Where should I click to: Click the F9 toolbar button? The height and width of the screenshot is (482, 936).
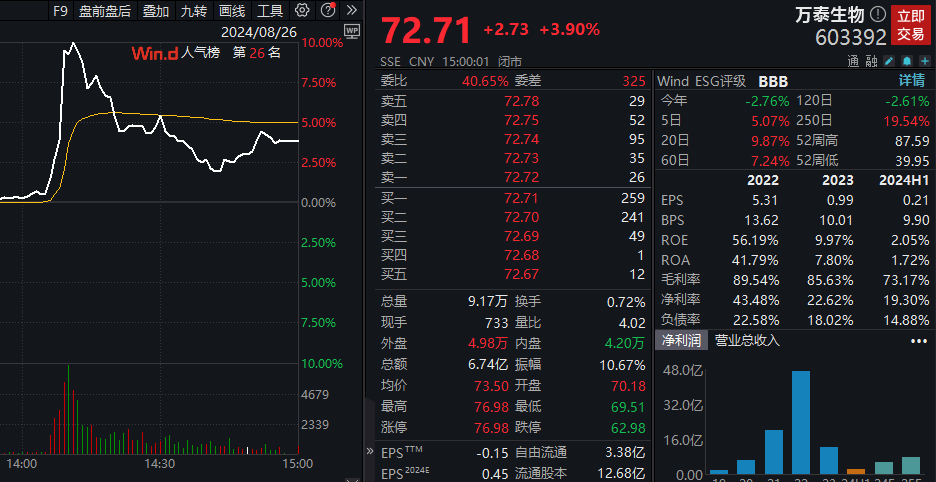tap(60, 10)
